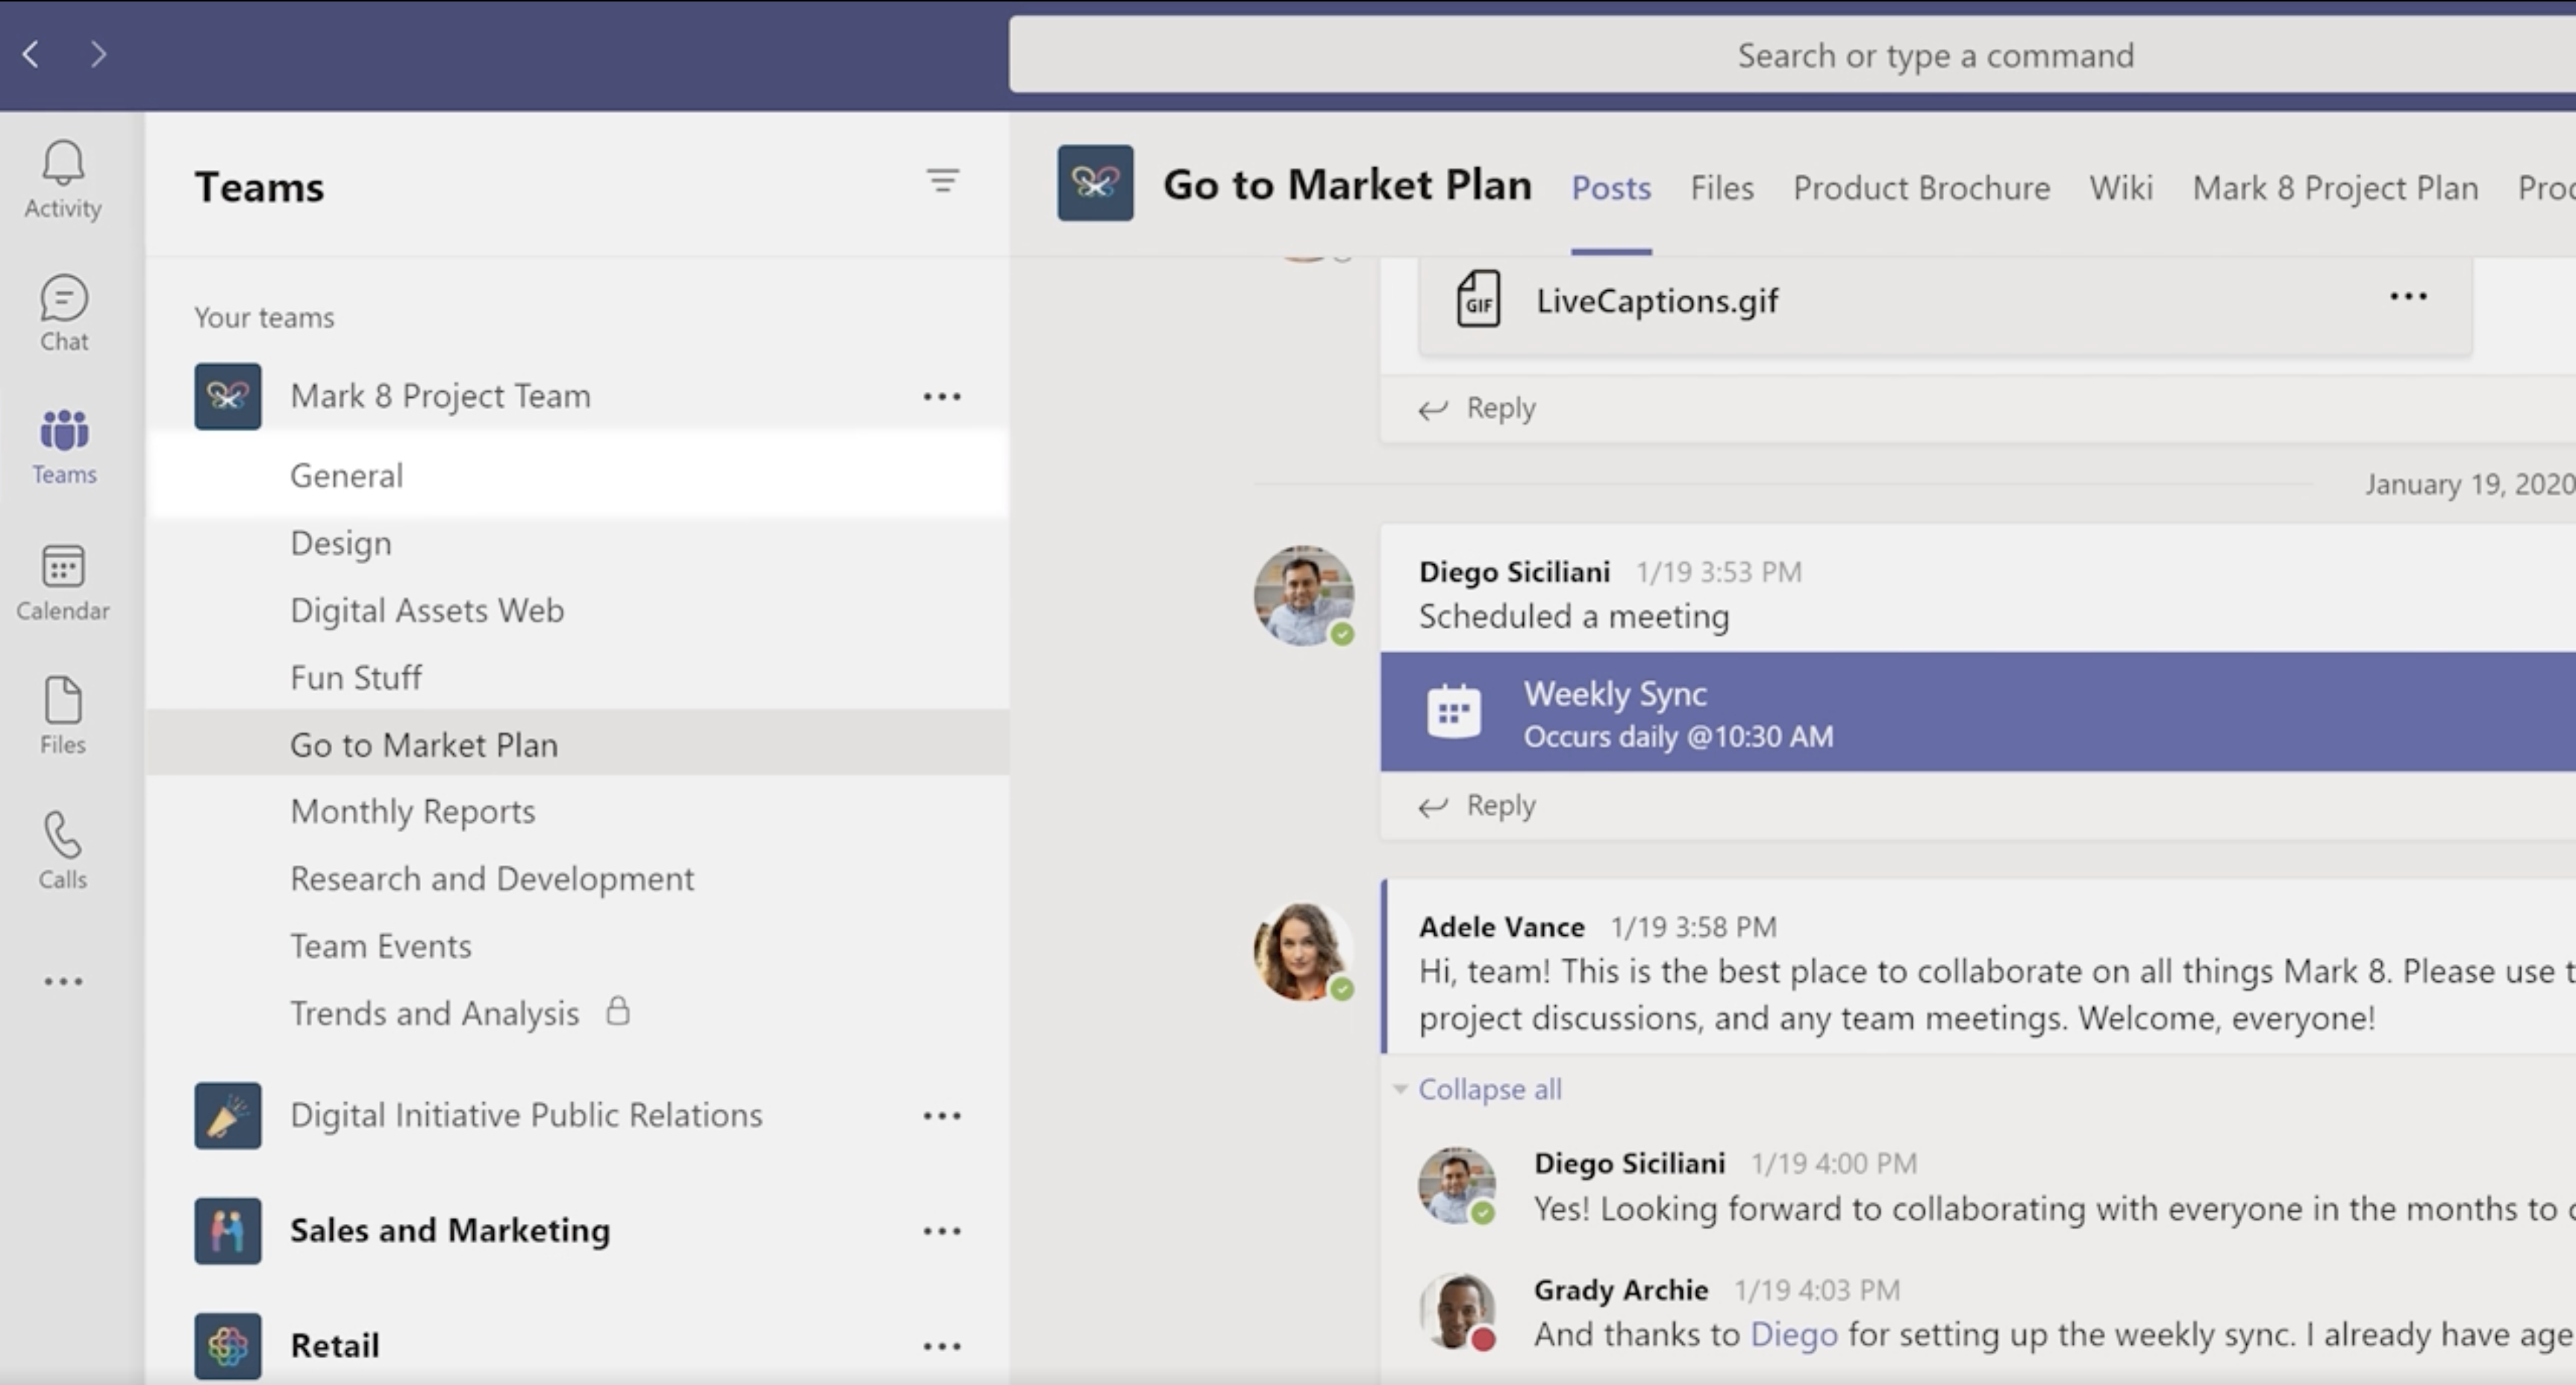Switch to the Posts tab

tap(1611, 188)
